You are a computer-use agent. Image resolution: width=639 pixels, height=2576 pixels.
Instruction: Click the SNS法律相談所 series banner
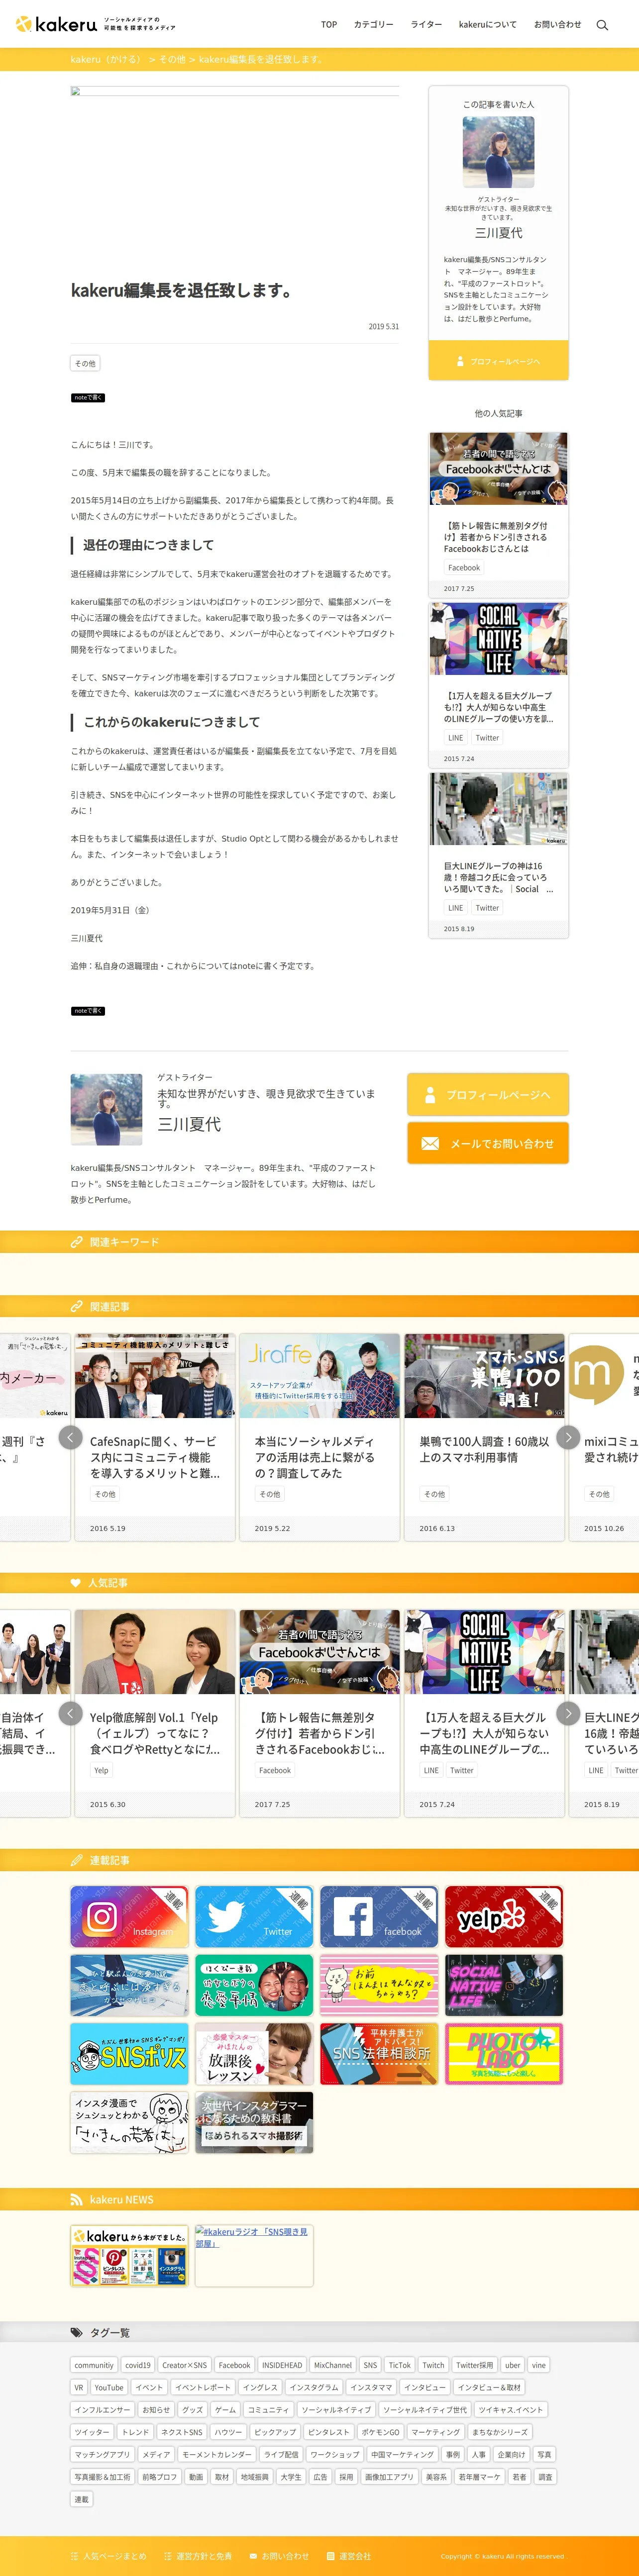(379, 2054)
